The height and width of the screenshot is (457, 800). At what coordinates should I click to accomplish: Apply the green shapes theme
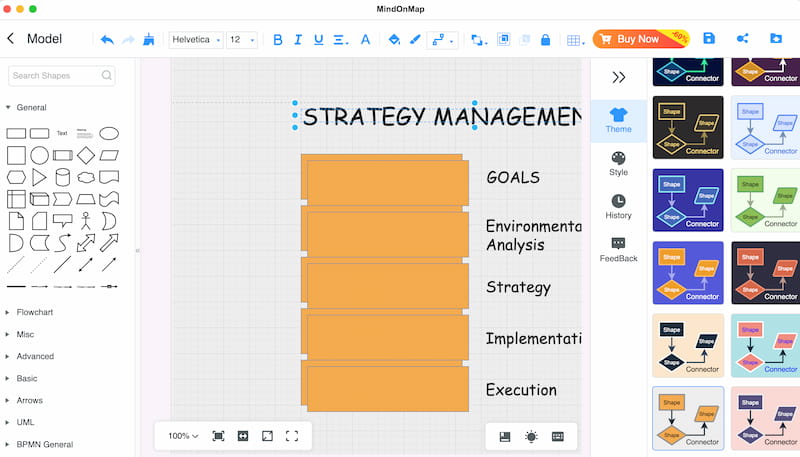click(x=765, y=200)
